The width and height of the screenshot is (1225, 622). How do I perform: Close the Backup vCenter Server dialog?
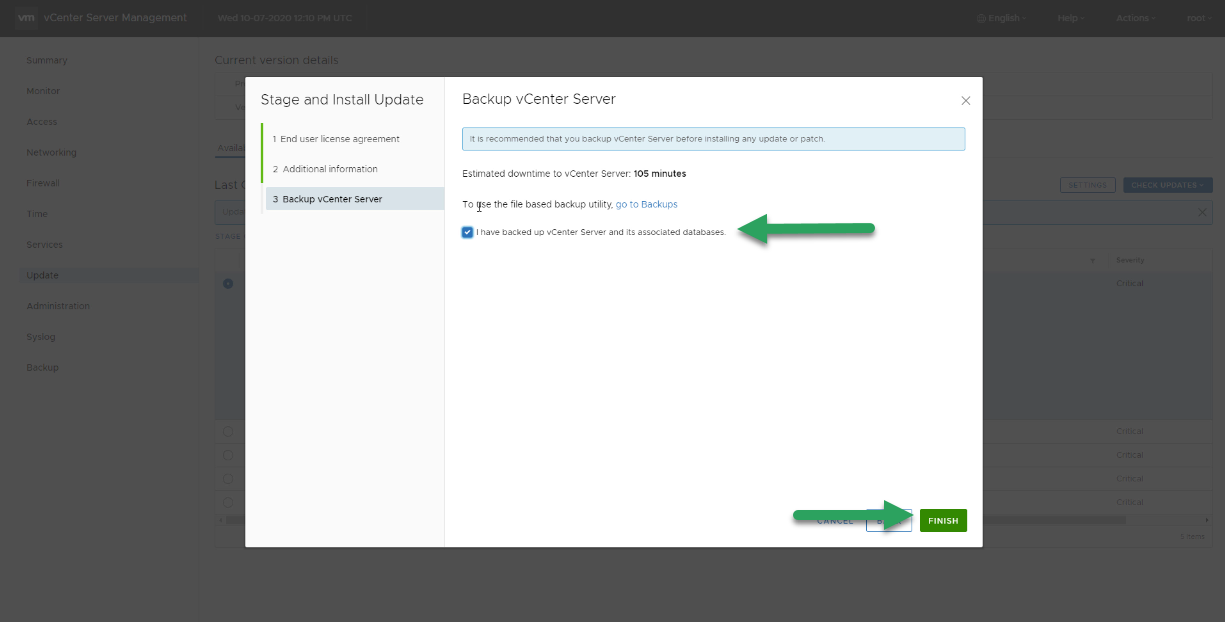(x=965, y=101)
